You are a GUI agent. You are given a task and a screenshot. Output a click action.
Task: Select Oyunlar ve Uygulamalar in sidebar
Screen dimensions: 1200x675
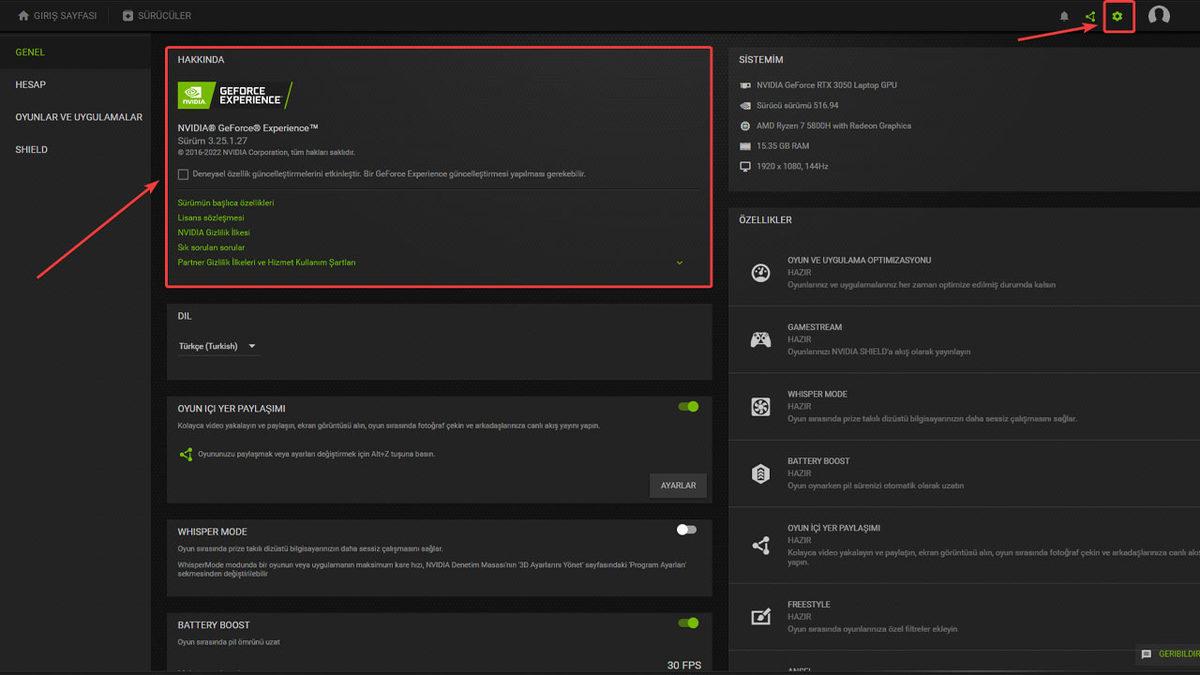pos(79,117)
